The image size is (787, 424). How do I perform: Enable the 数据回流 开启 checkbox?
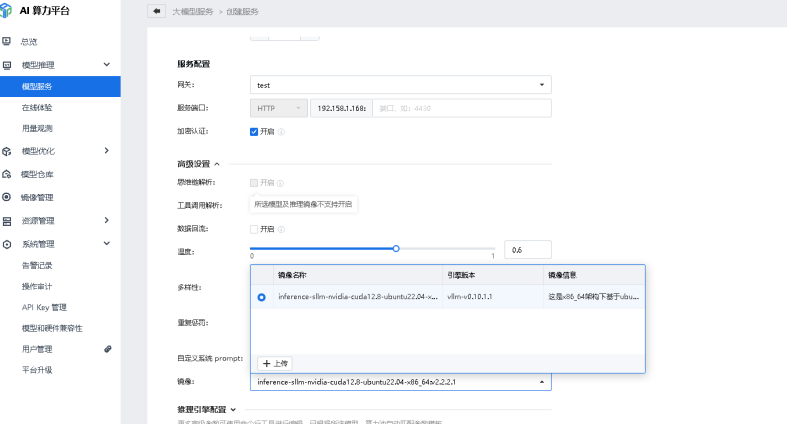[x=254, y=229]
